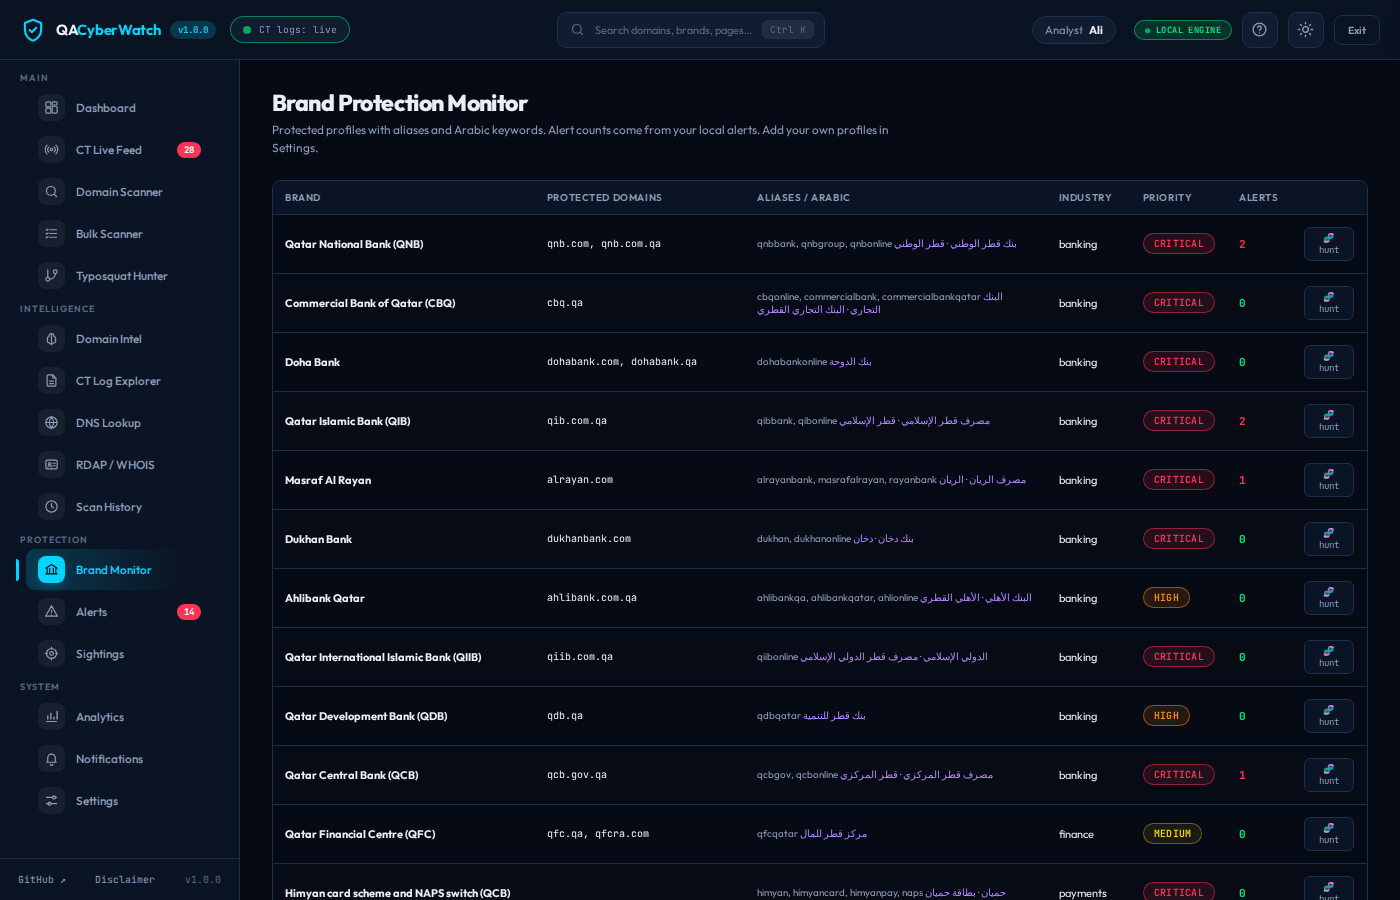Open DNS Lookup globe icon
Screen dimensions: 1400x900
(x=51, y=423)
